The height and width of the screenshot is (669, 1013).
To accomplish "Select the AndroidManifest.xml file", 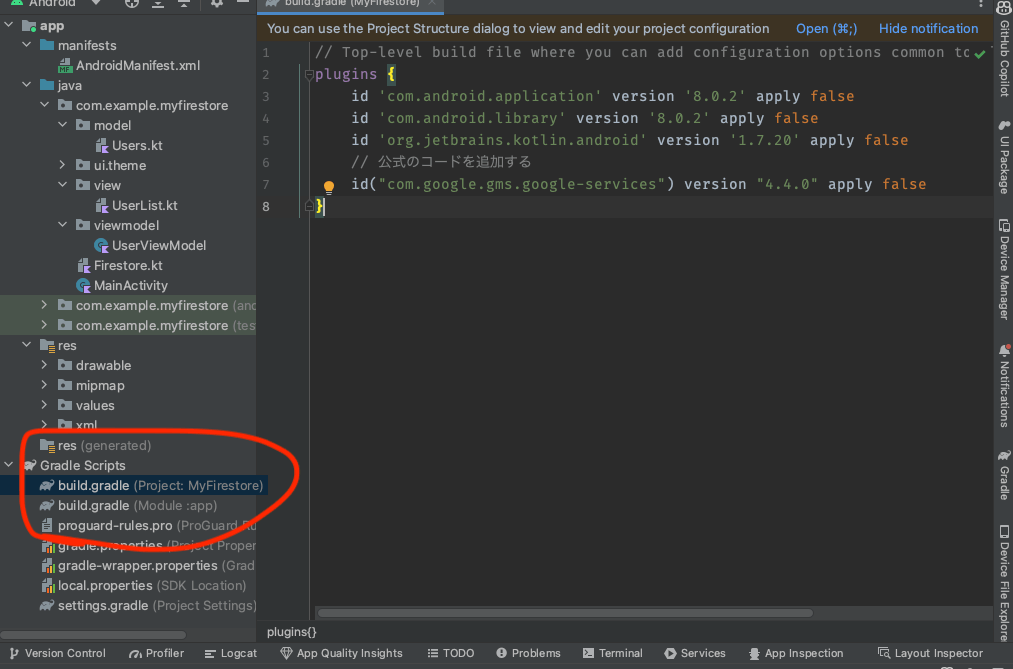I will (129, 65).
